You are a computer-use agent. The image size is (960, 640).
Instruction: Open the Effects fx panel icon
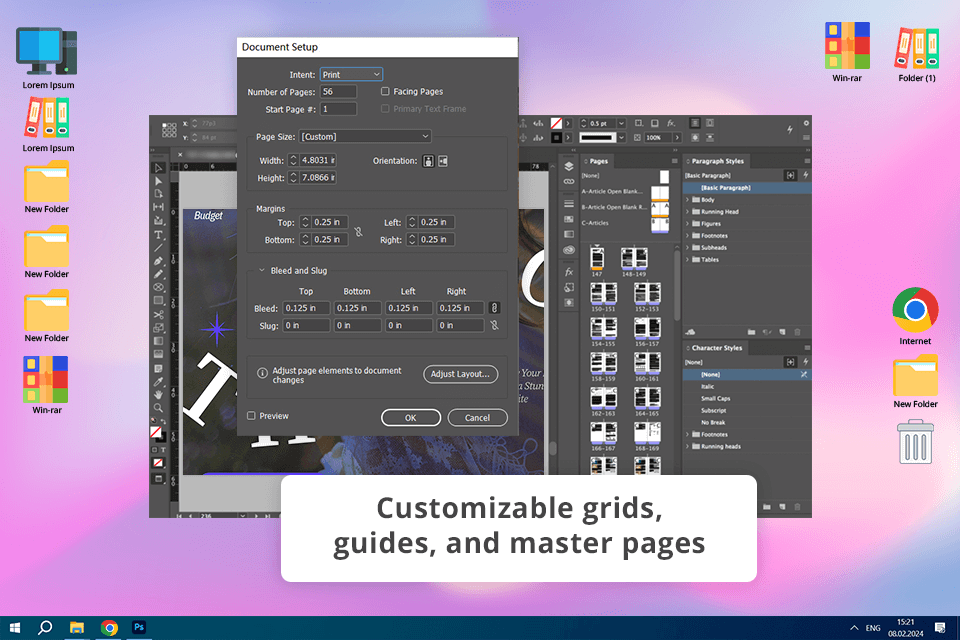pos(569,272)
